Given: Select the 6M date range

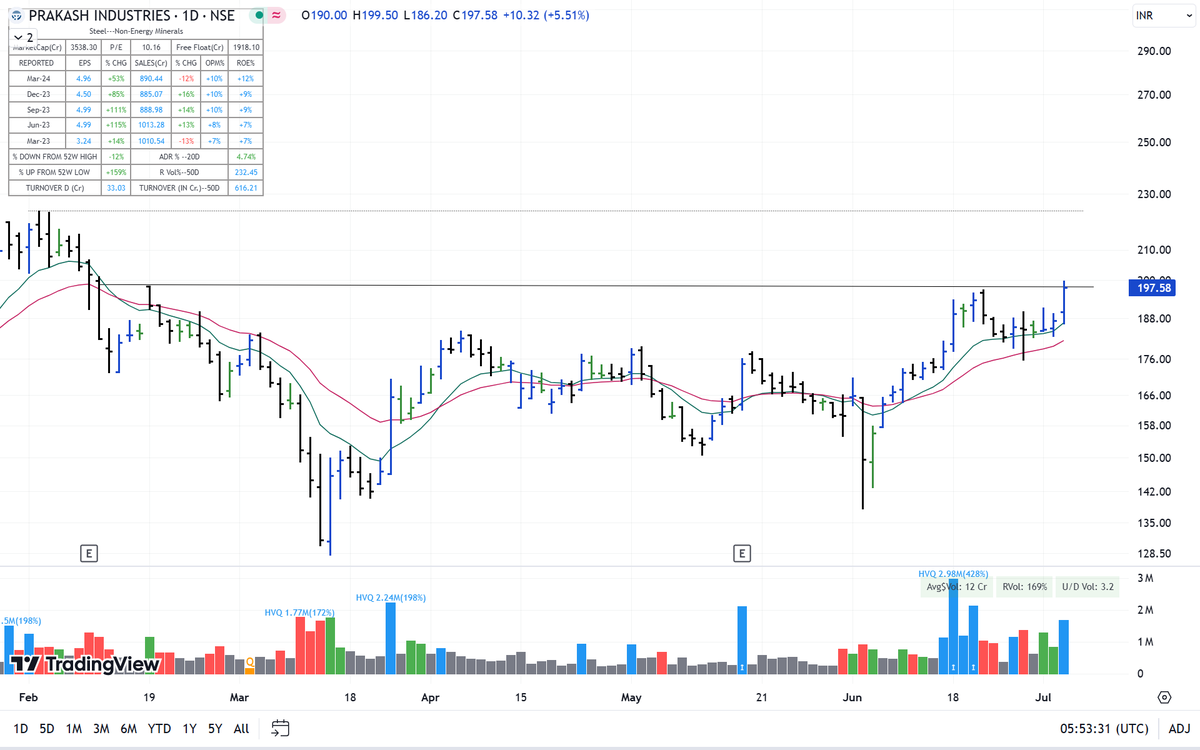Looking at the screenshot, I should pyautogui.click(x=128, y=729).
